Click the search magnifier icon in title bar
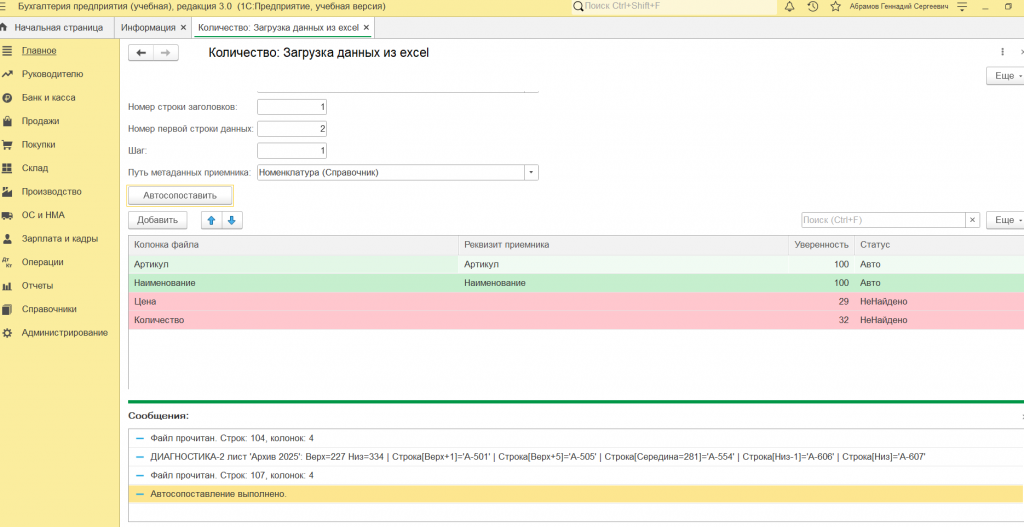This screenshot has width=1024, height=527. tap(578, 7)
